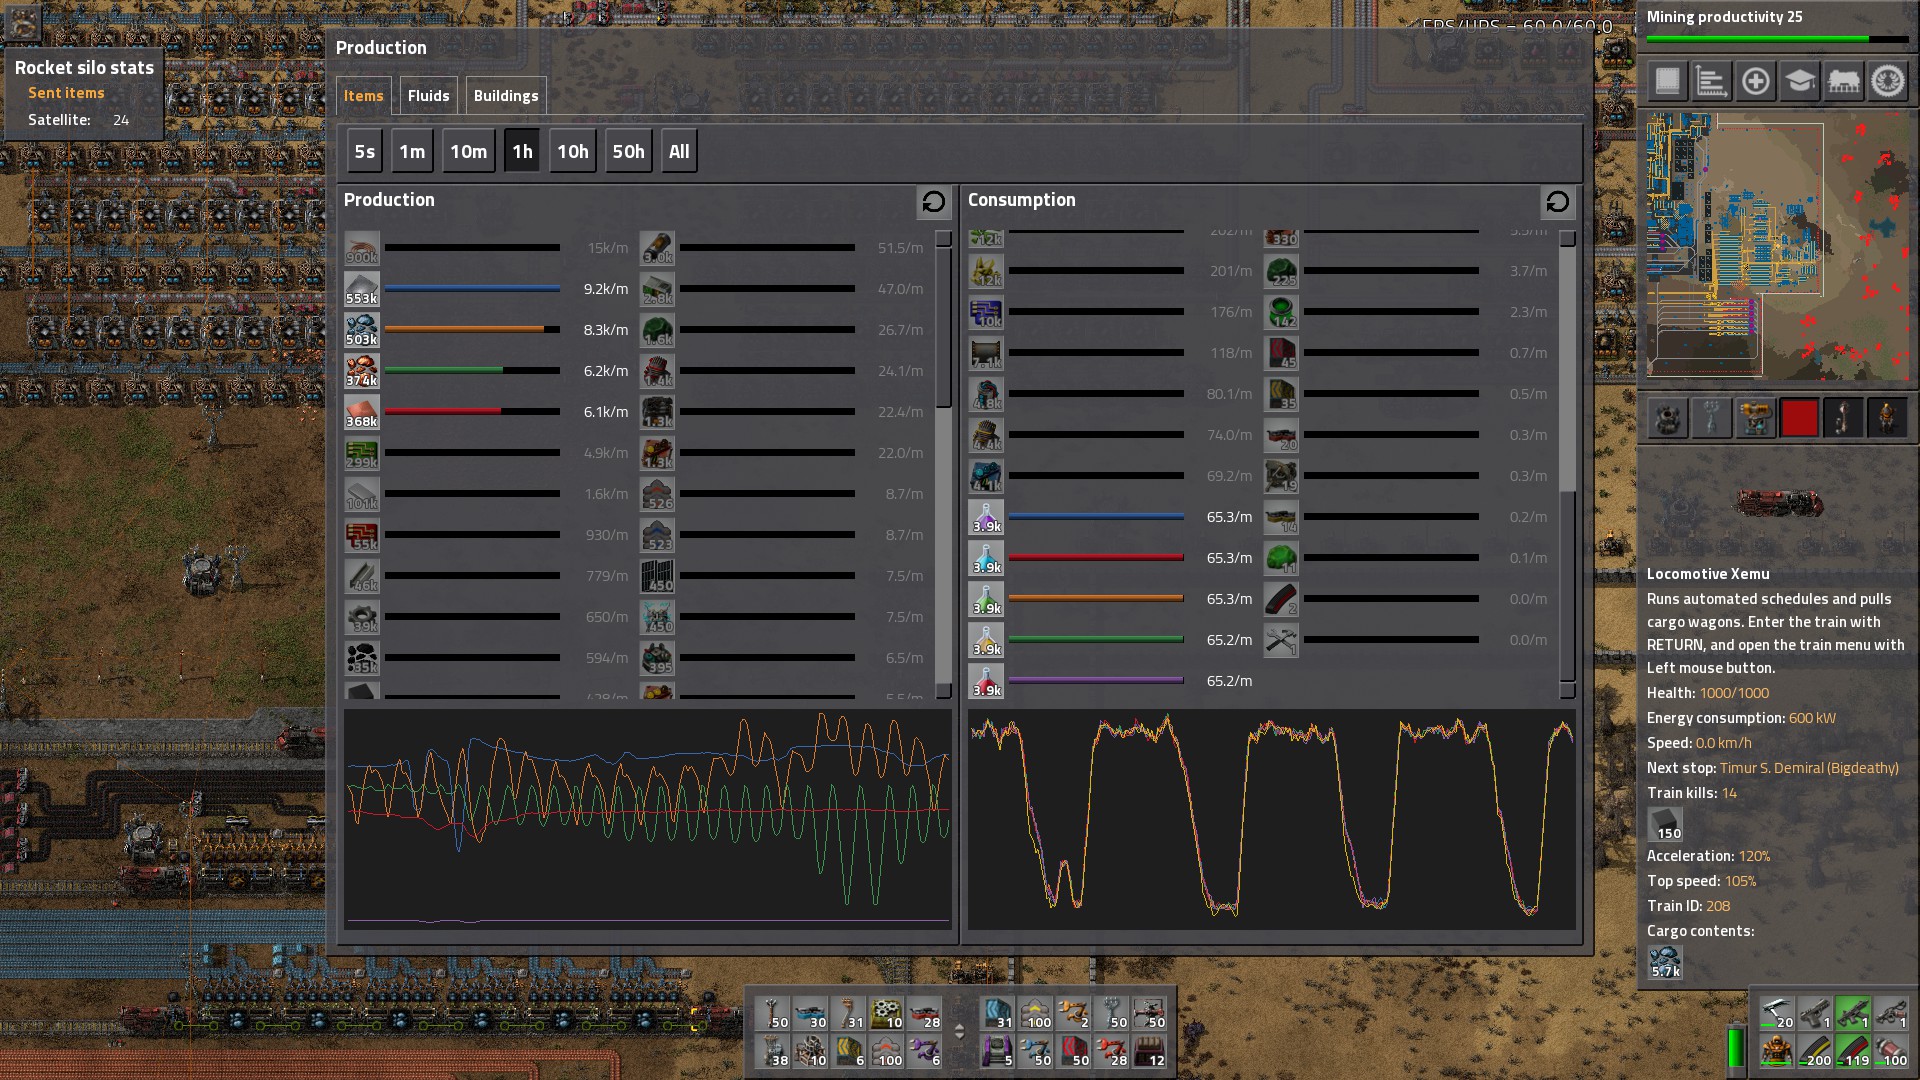
Task: Set the time range to 5s
Action: tap(365, 152)
